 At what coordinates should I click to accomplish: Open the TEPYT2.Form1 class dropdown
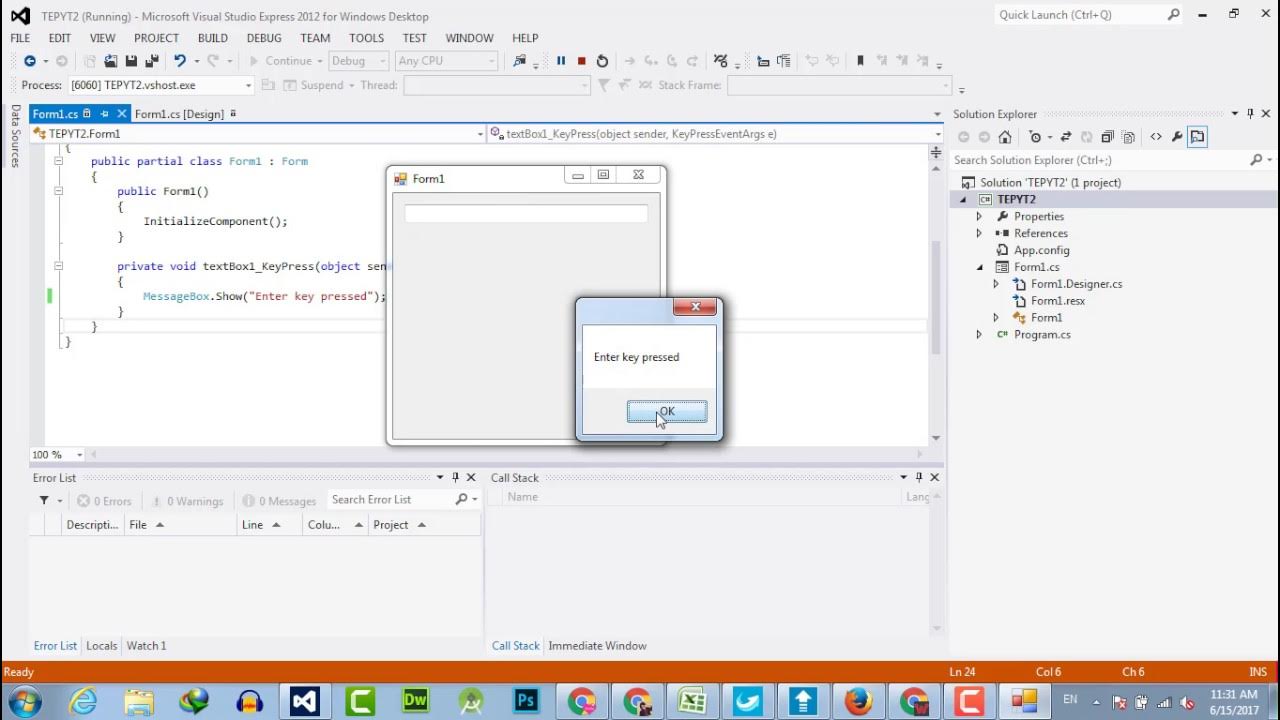tap(480, 134)
